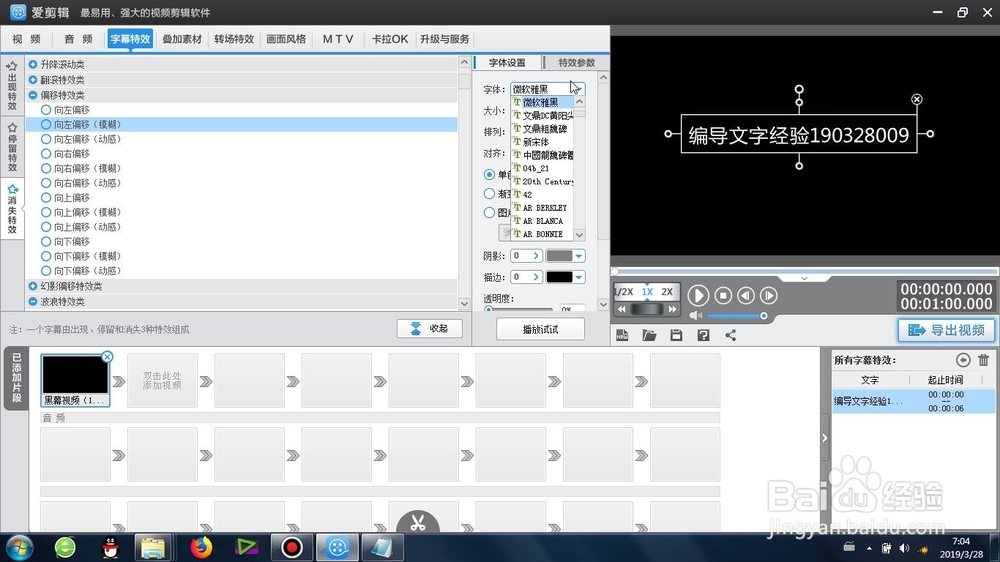Set playback speed to 1/2X
1000x562 pixels.
coord(624,292)
